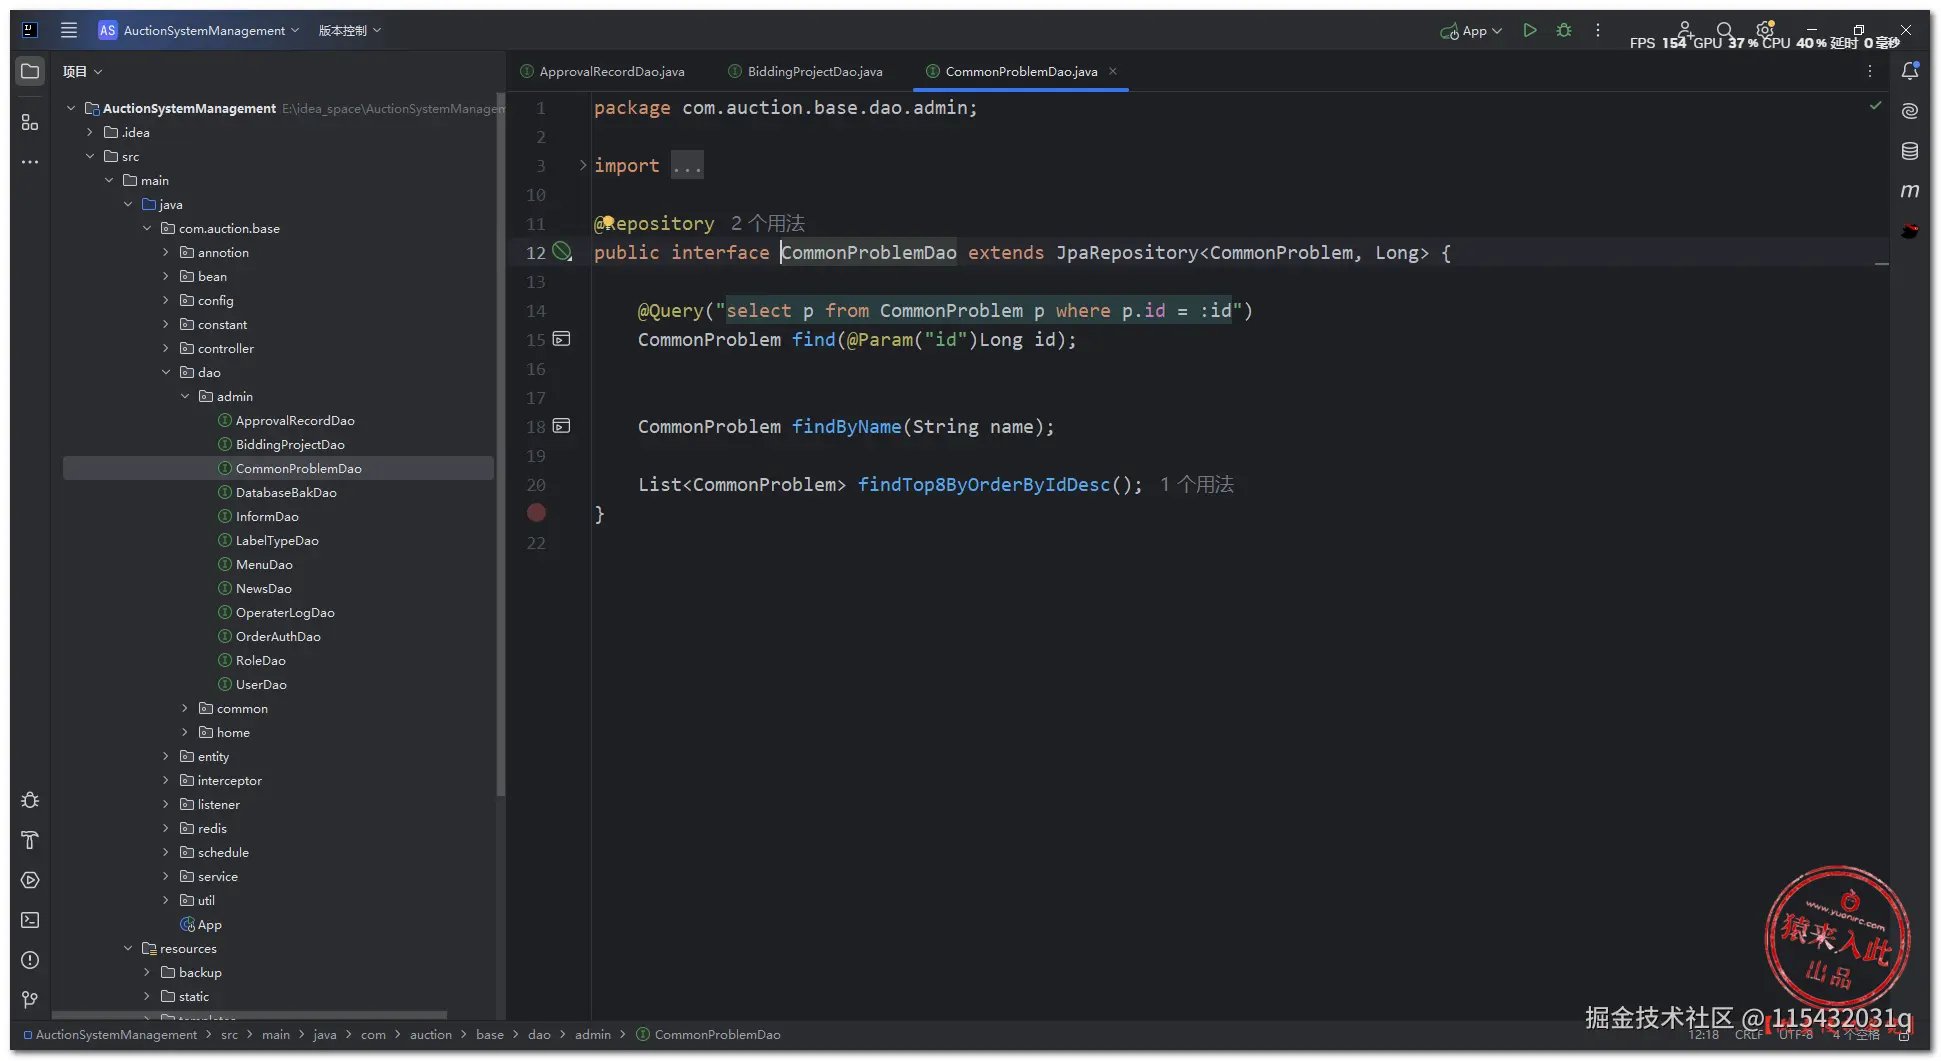Open the Notifications bell panel

click(x=1910, y=71)
